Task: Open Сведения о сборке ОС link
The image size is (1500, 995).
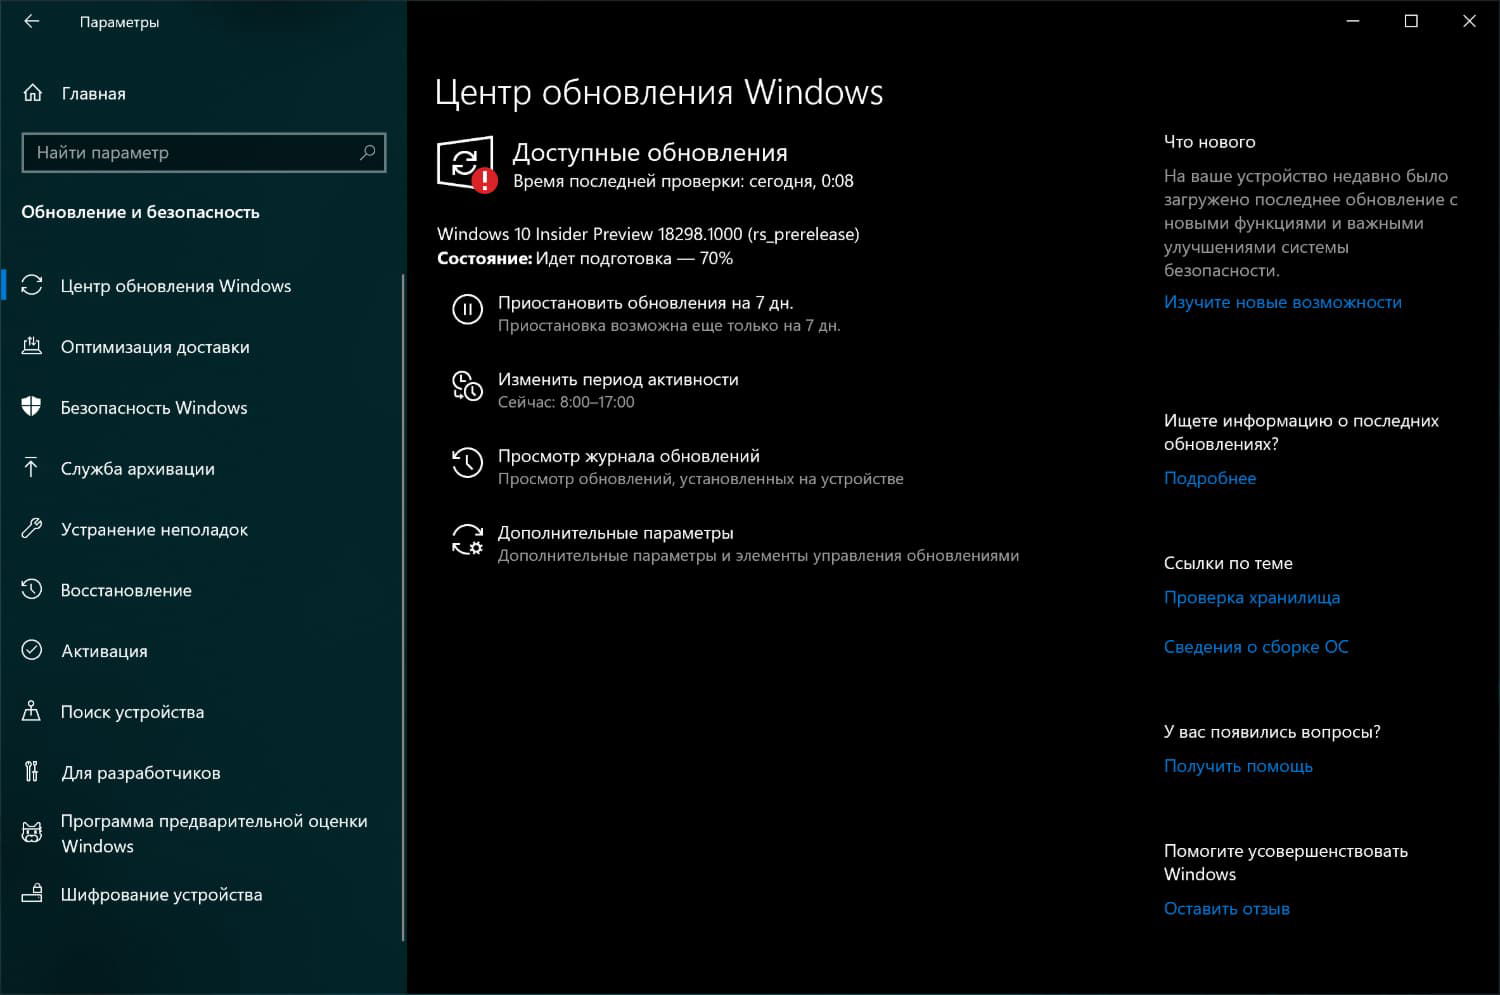Action: 1256,646
